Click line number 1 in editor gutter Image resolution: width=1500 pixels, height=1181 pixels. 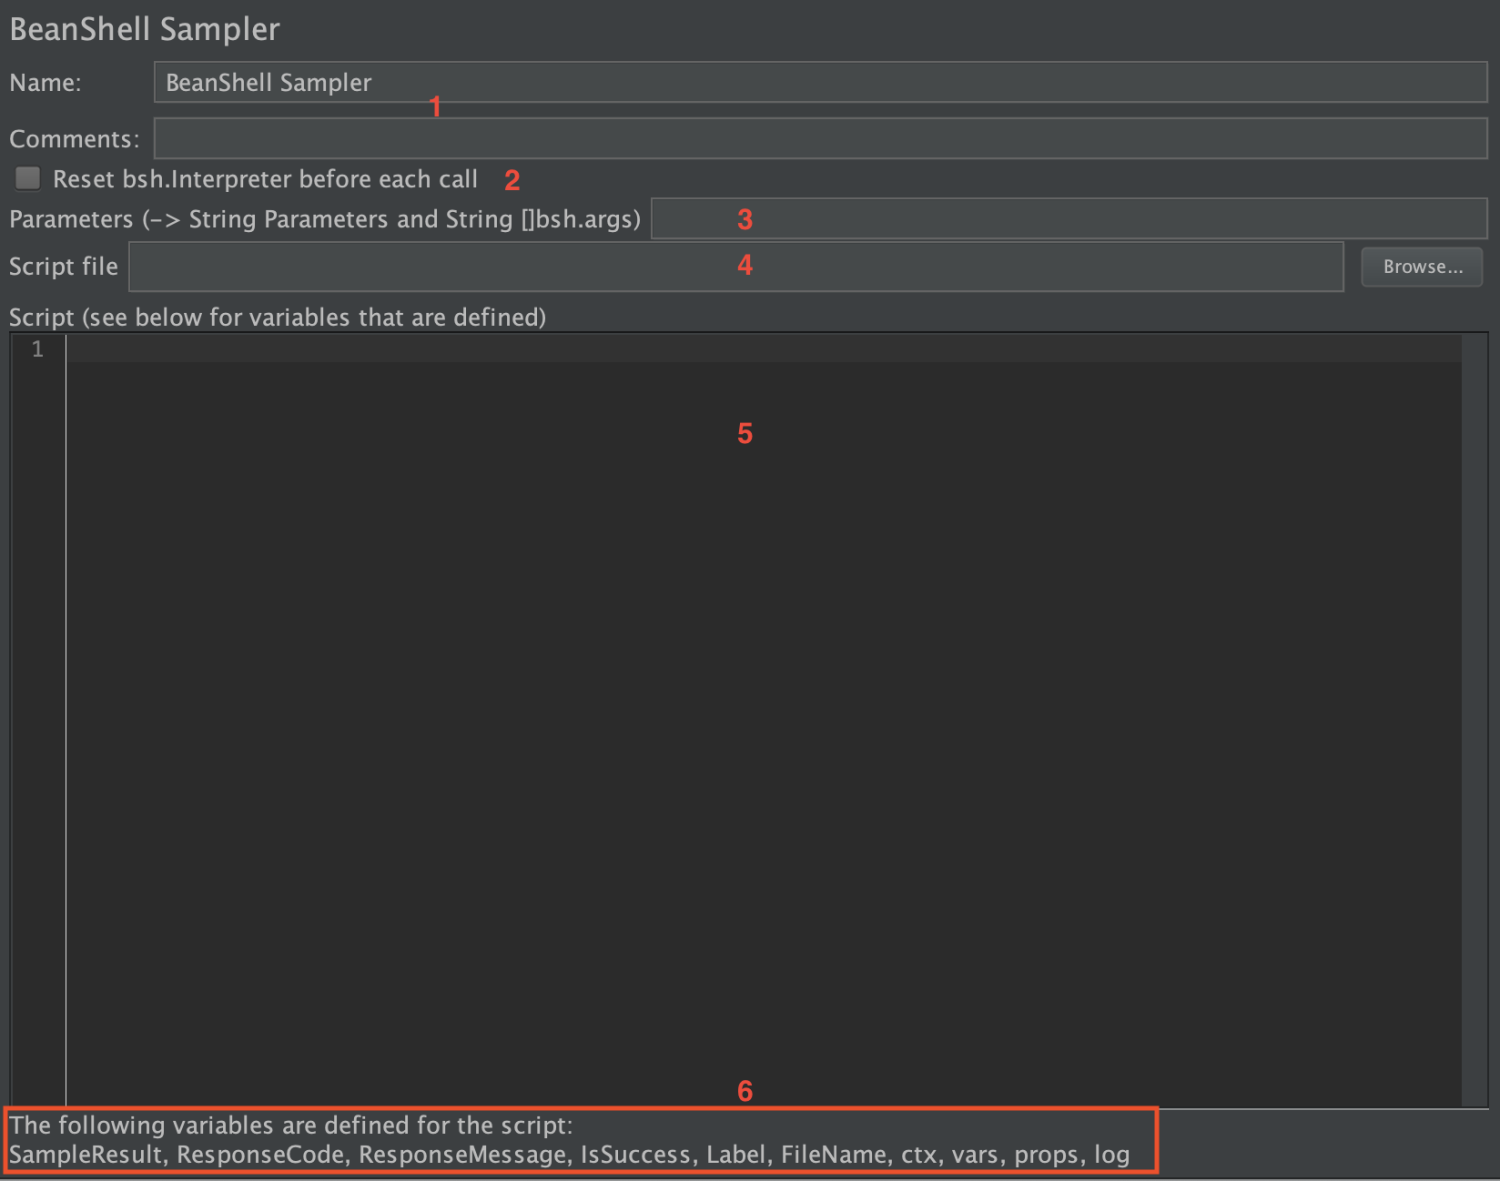[38, 349]
